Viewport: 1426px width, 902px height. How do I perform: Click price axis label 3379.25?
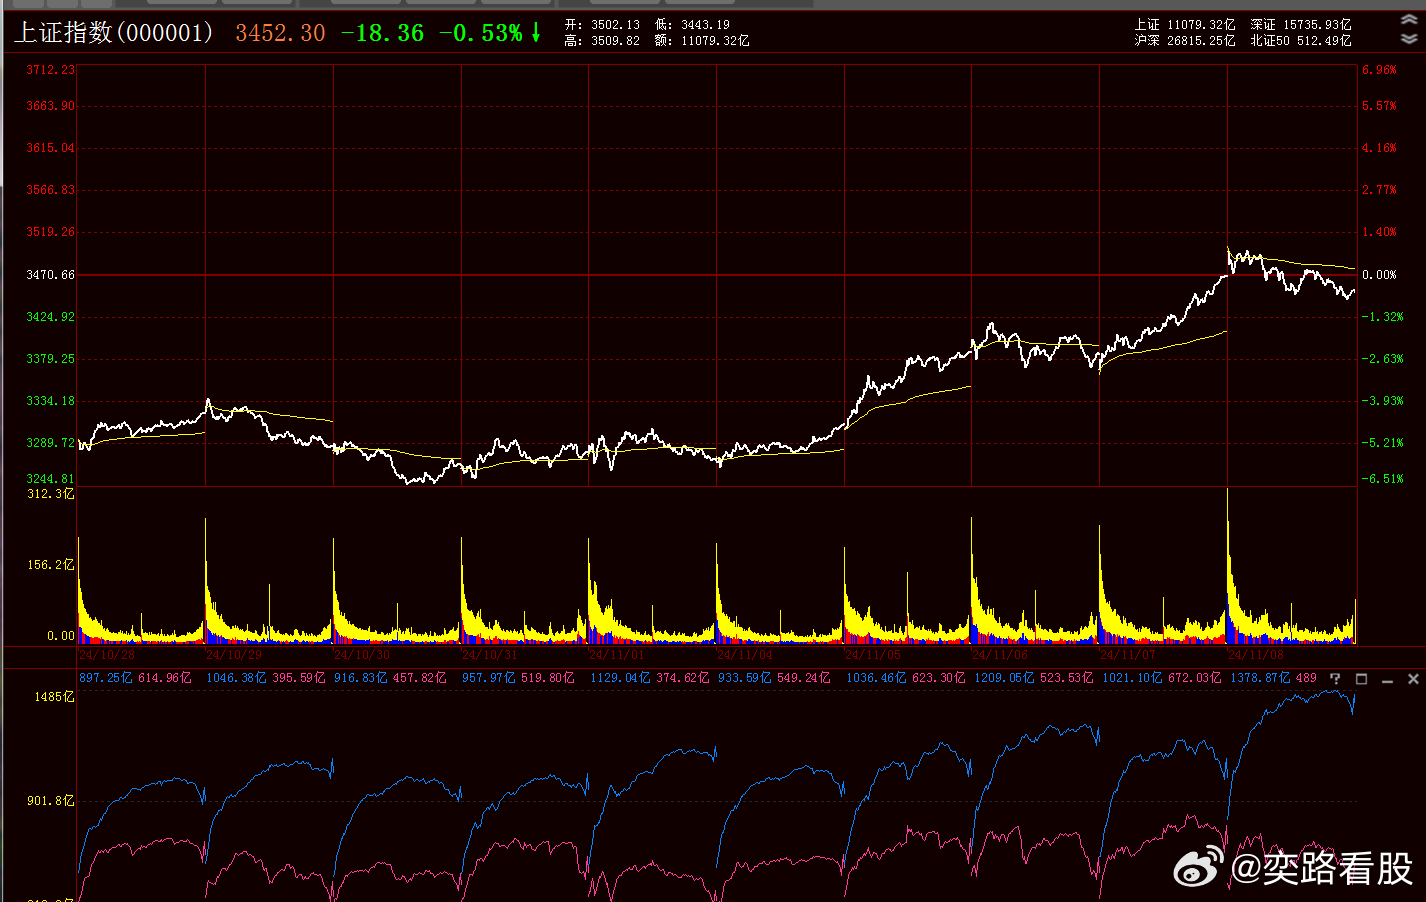tap(50, 359)
